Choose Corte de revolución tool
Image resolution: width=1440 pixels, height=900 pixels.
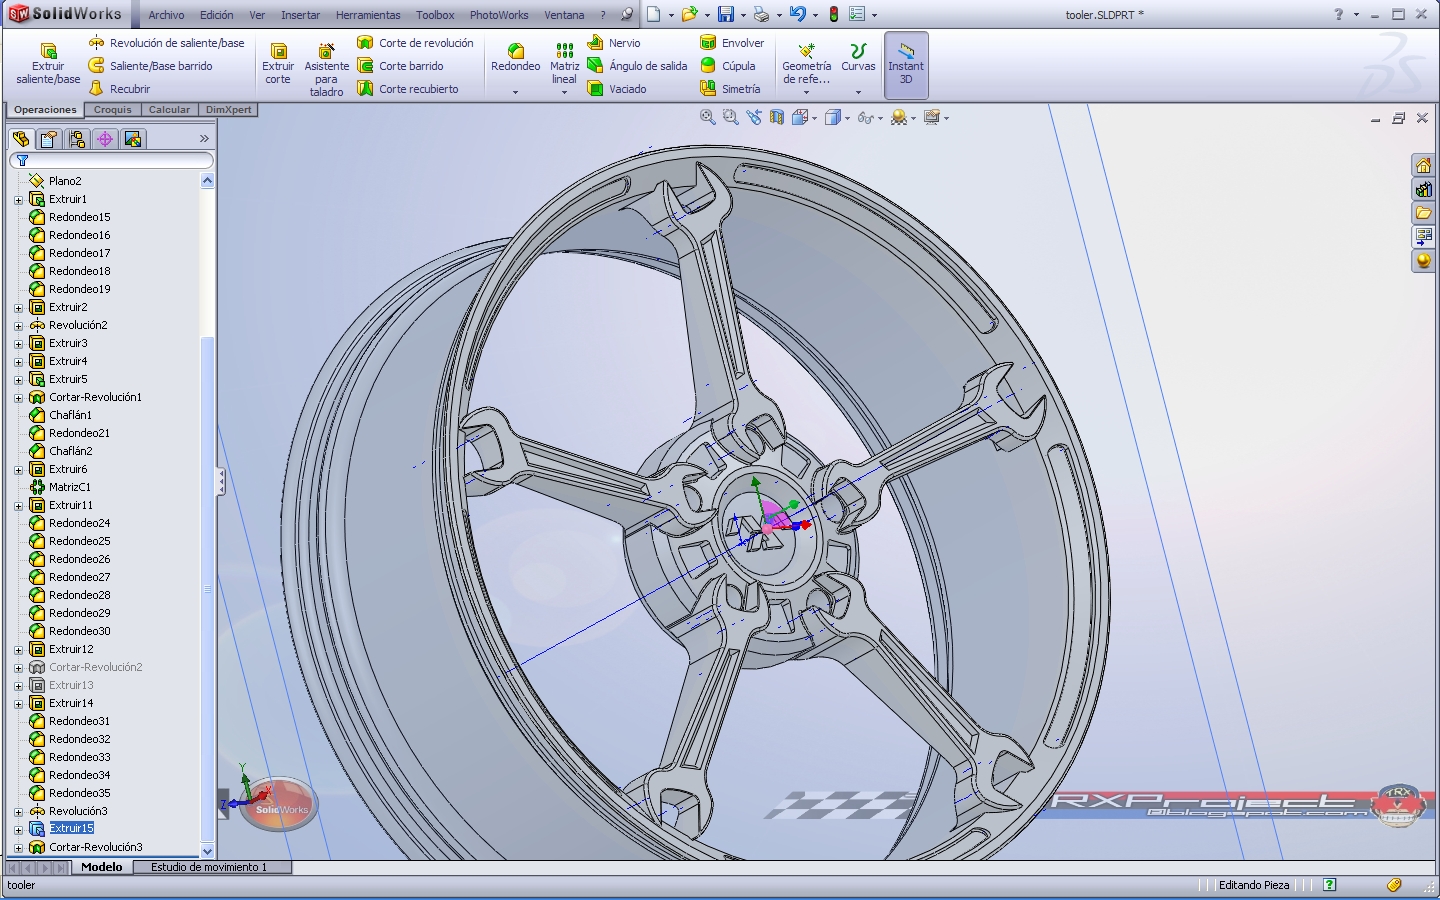415,43
